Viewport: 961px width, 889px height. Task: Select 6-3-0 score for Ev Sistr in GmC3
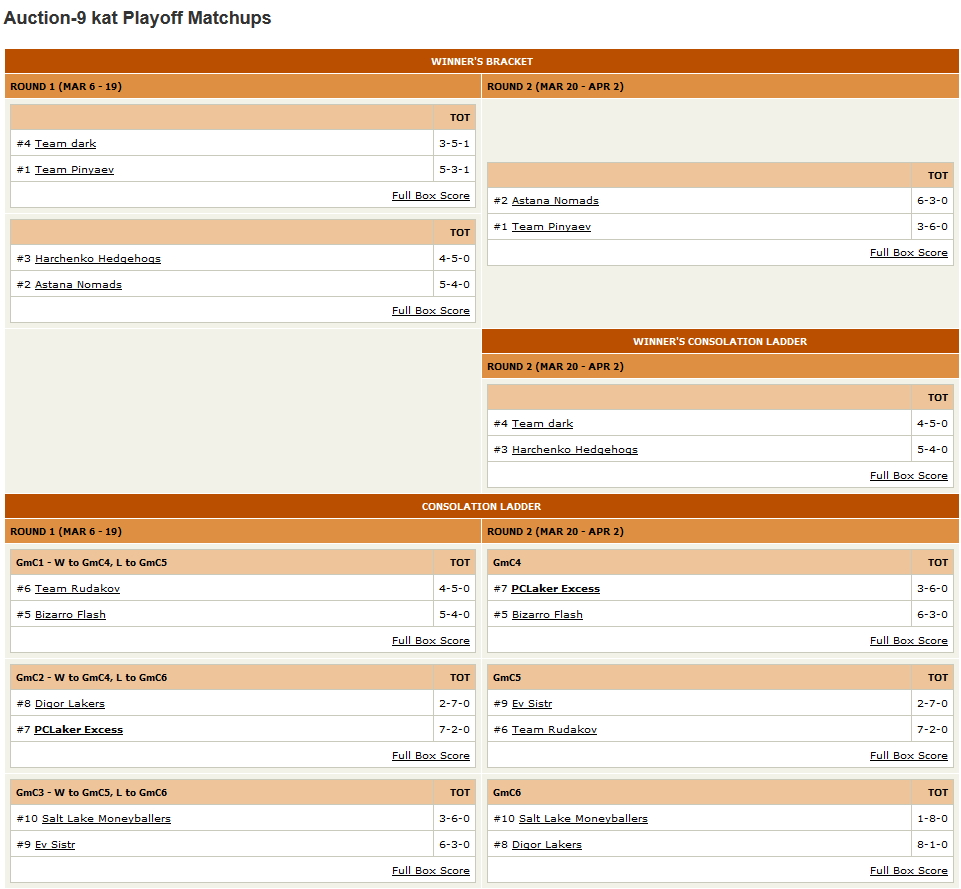point(454,844)
